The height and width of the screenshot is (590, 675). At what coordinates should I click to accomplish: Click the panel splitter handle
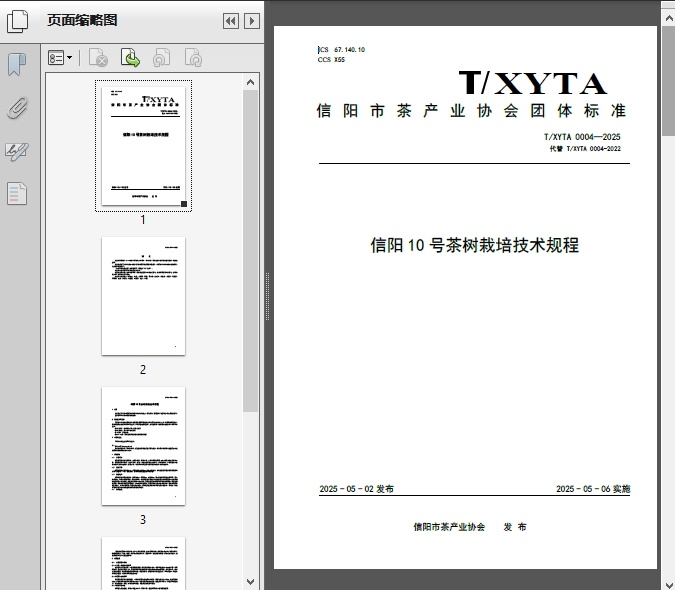pyautogui.click(x=267, y=297)
